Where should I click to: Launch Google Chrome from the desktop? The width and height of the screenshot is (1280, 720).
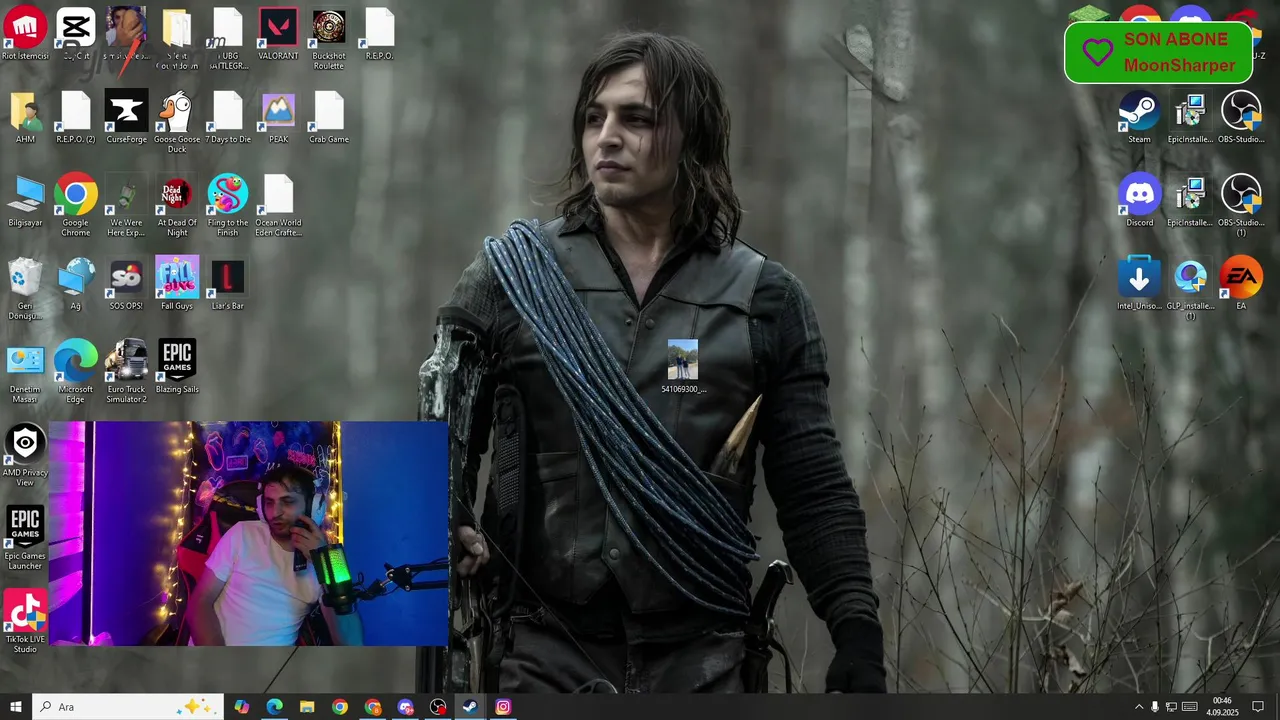pos(76,194)
